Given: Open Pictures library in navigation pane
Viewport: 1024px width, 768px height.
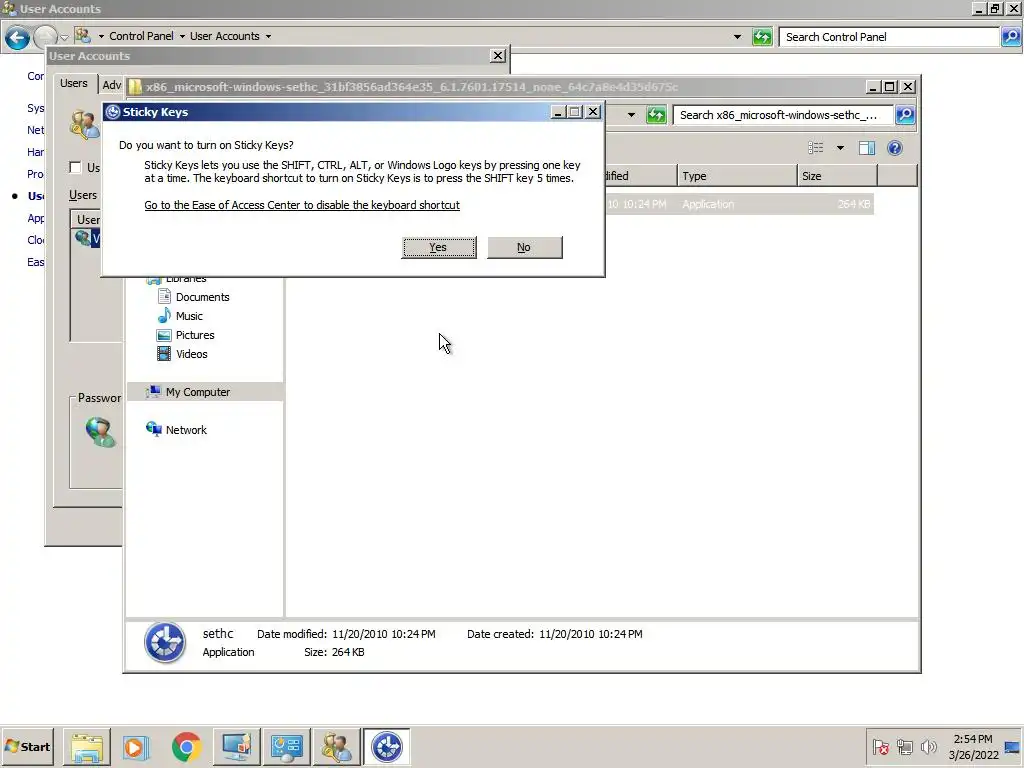Looking at the screenshot, I should click(195, 335).
